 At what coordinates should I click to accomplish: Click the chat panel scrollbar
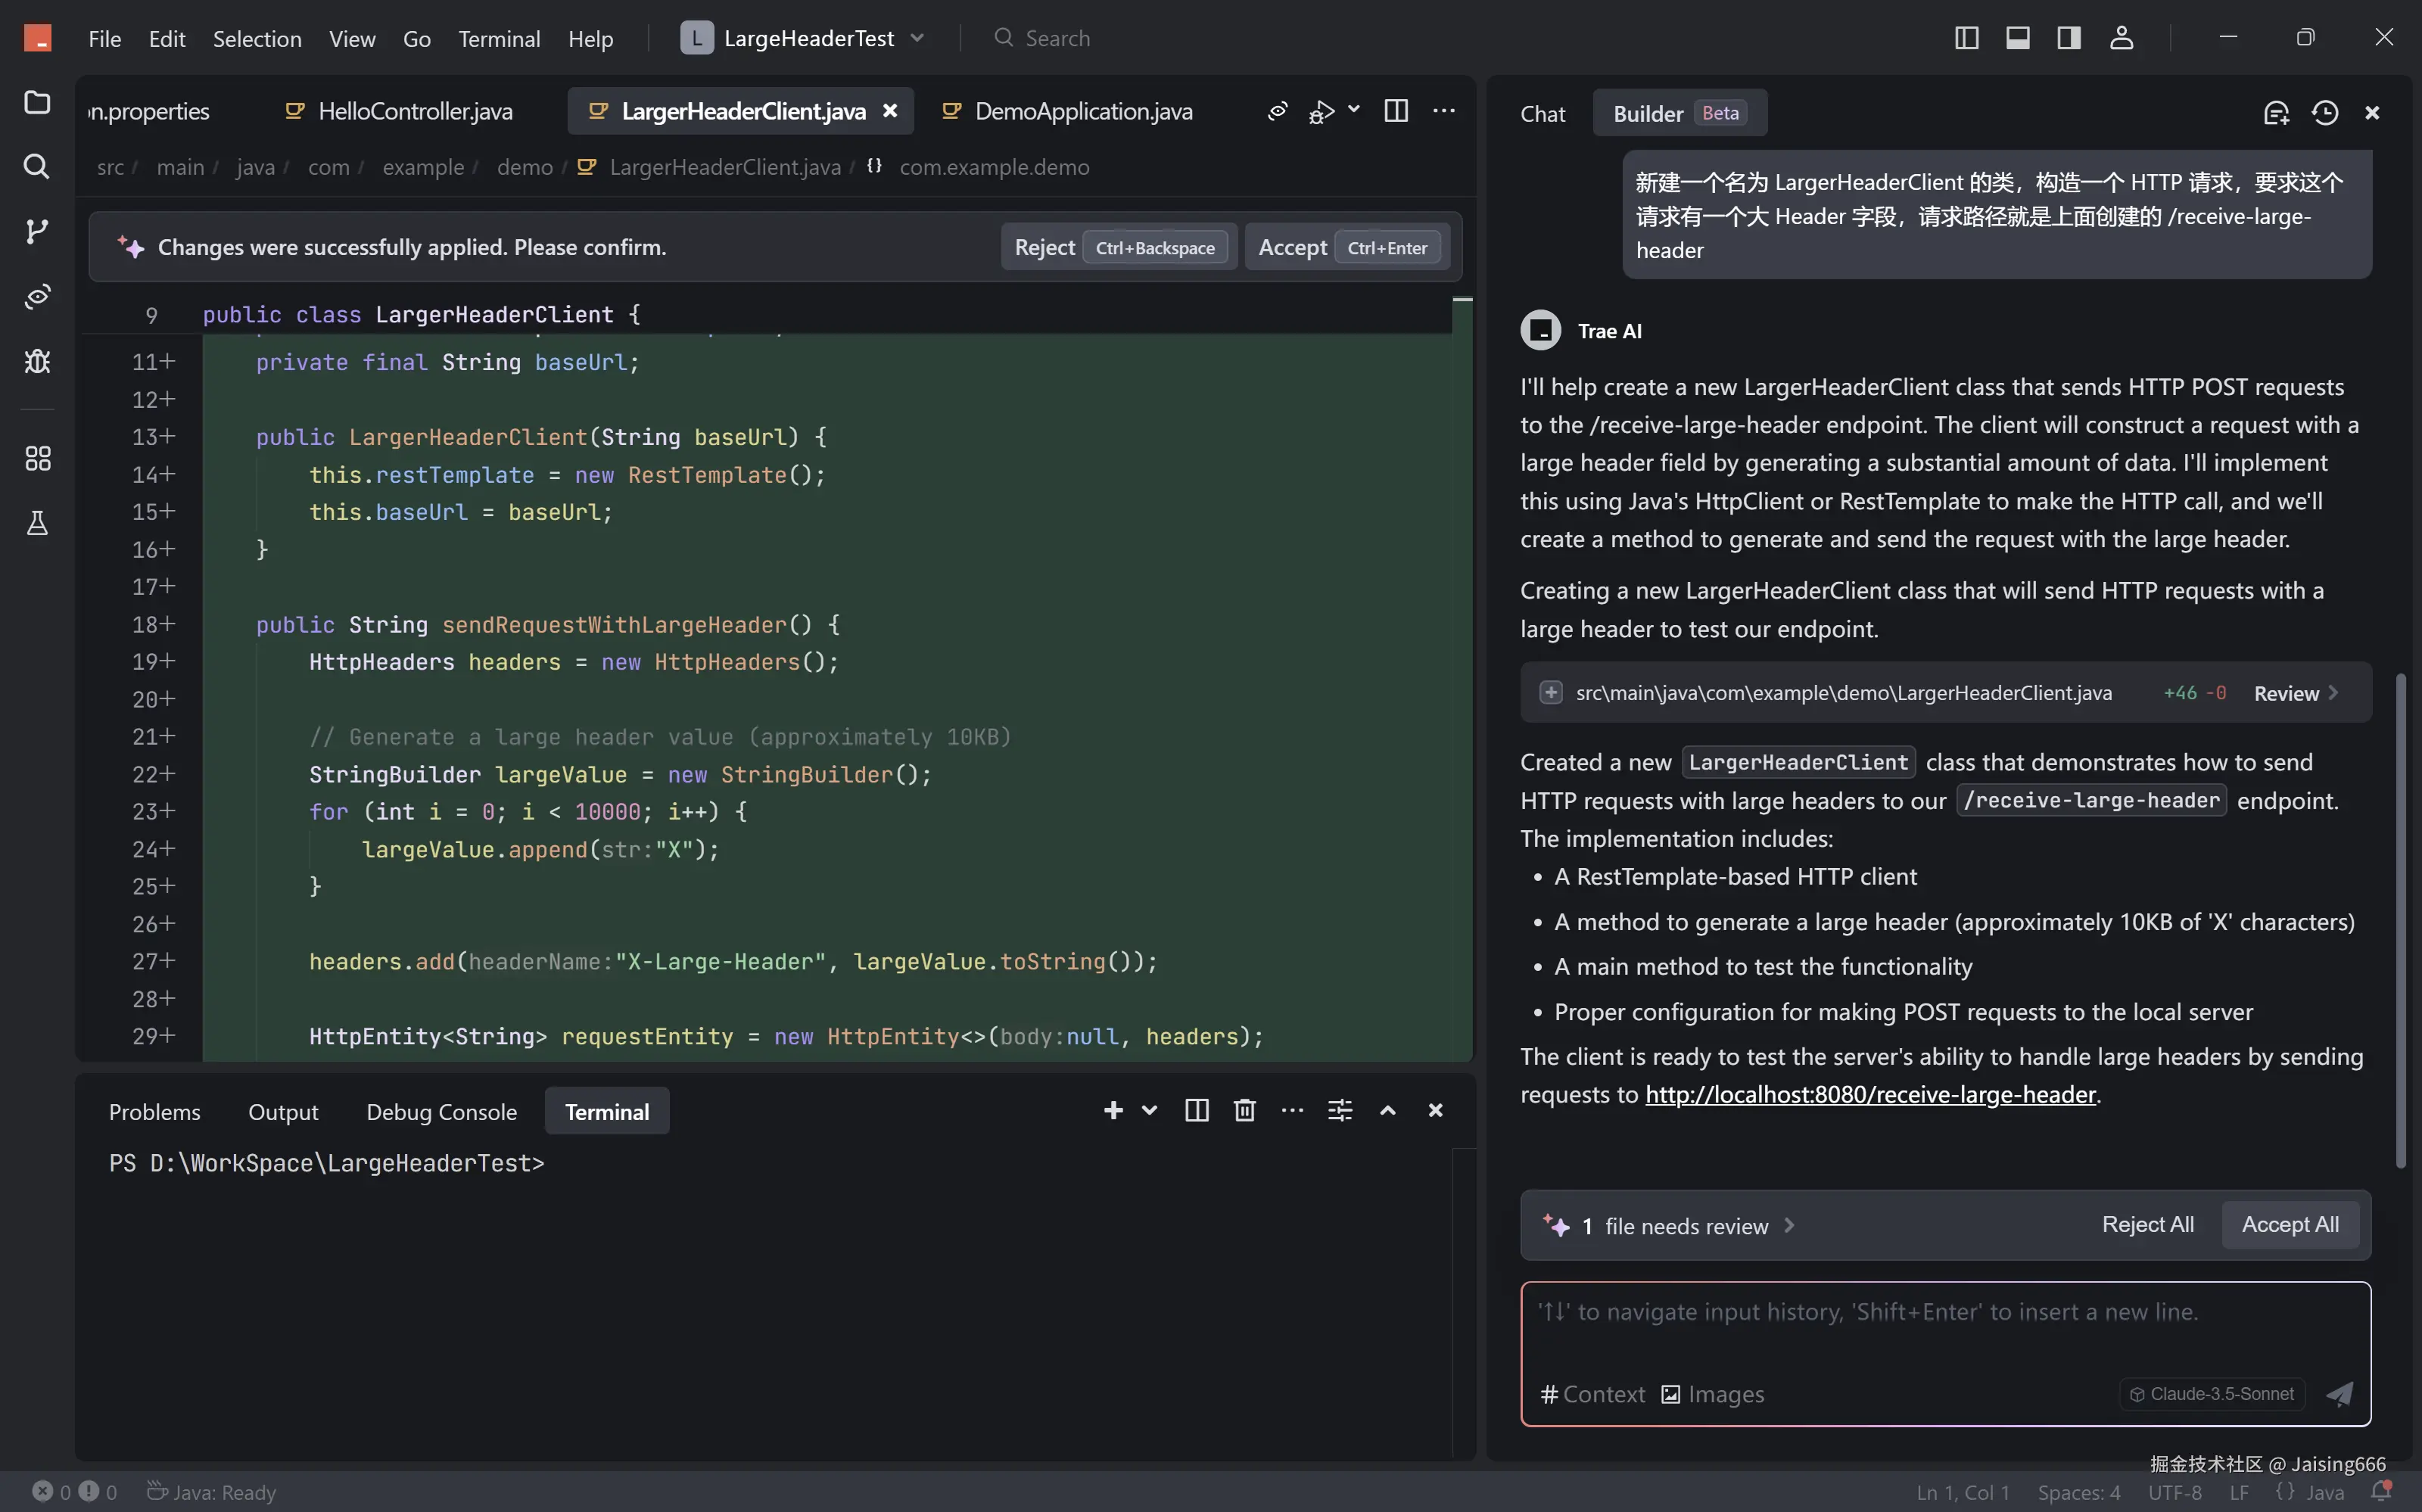click(2400, 920)
